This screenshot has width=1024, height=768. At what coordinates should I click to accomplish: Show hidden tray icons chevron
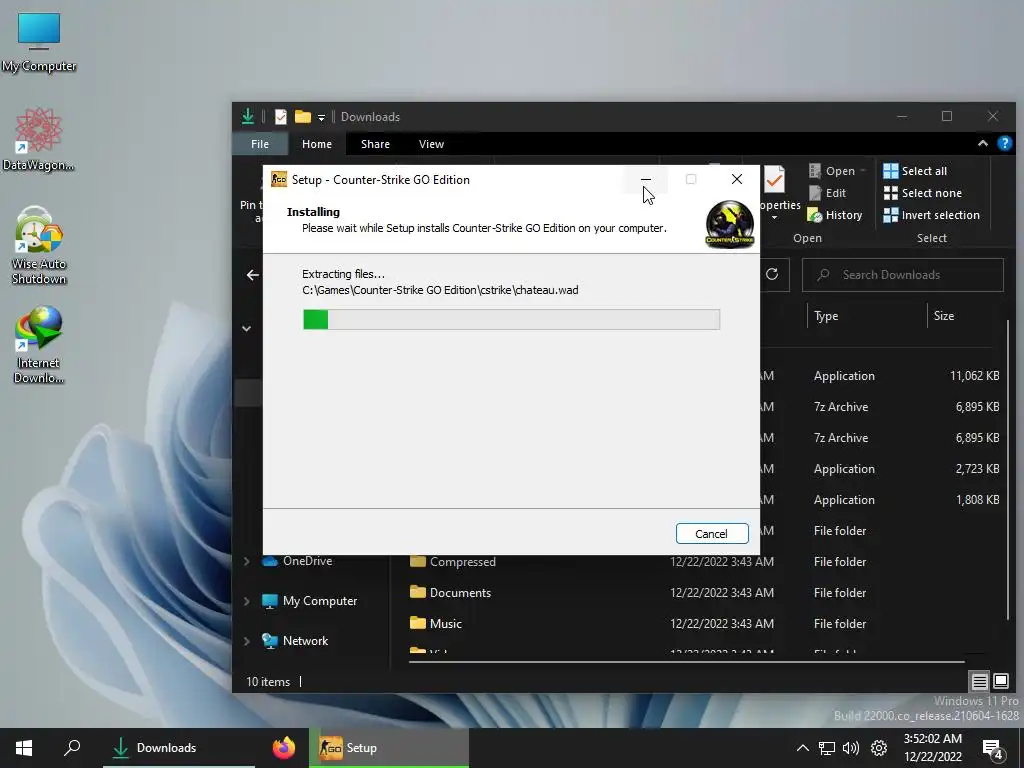803,748
